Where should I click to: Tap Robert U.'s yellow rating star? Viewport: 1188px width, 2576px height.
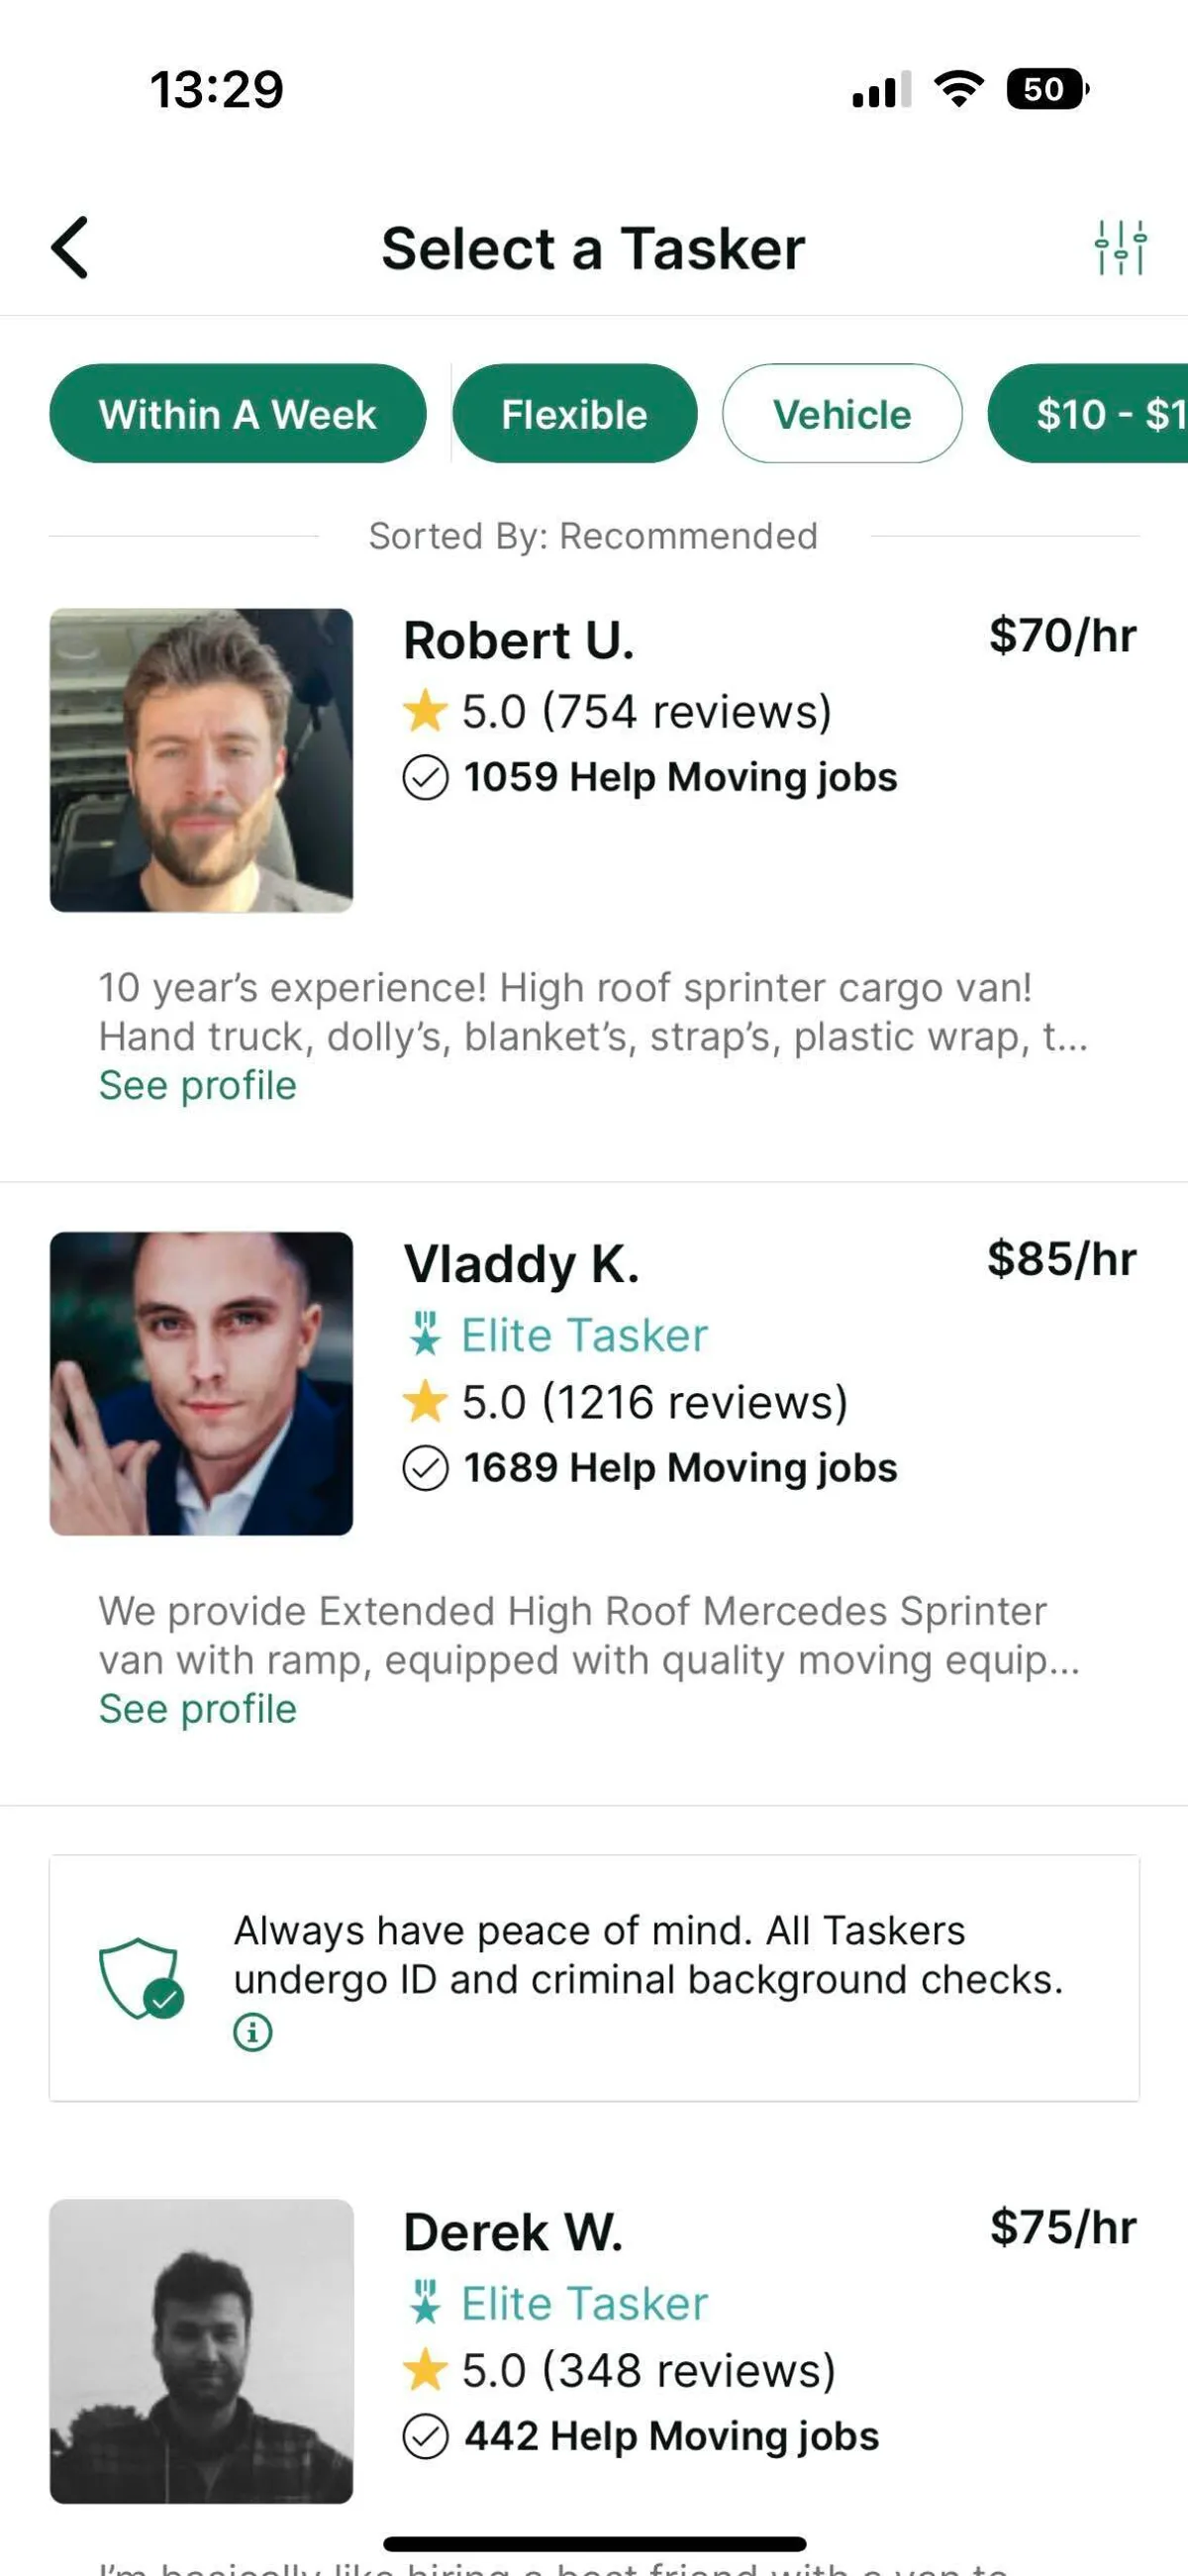425,711
